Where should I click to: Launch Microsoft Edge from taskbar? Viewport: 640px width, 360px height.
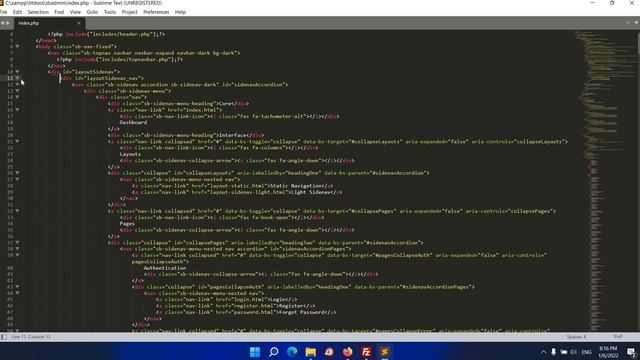click(292, 352)
